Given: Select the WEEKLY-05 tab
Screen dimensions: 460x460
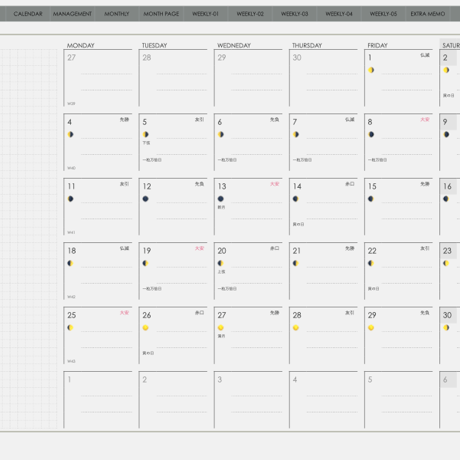Looking at the screenshot, I should pos(383,14).
